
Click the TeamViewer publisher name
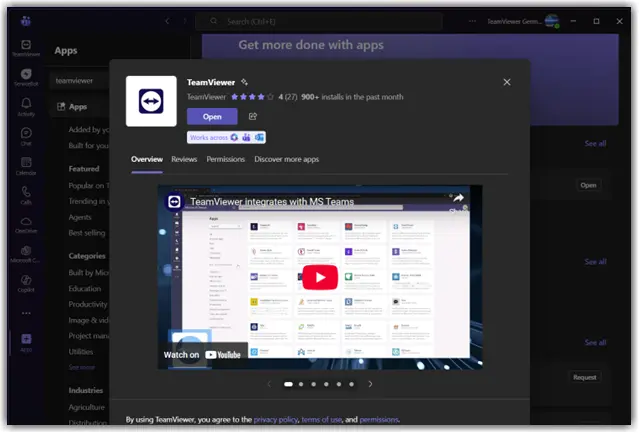coord(206,97)
